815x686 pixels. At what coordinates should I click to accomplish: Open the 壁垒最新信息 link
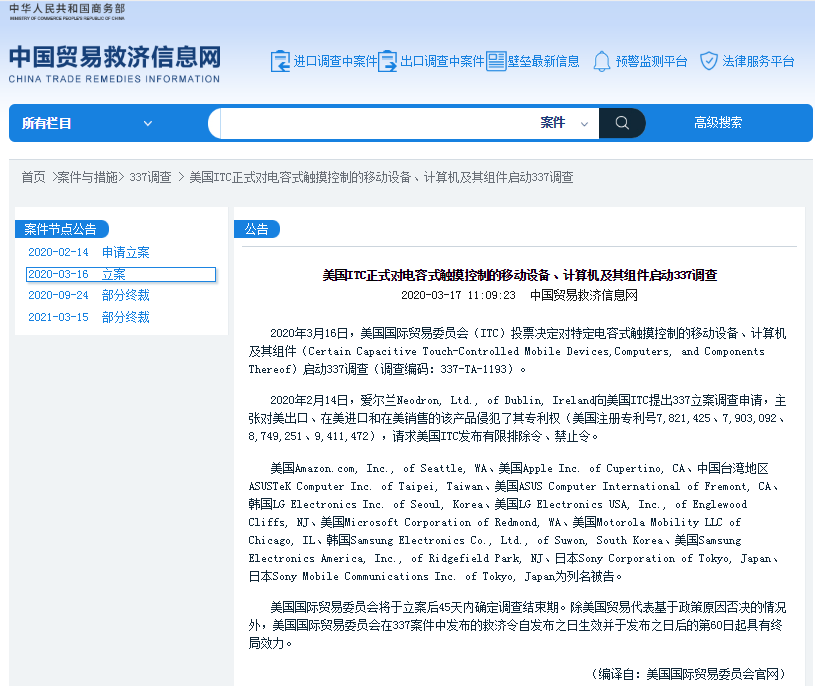click(543, 61)
